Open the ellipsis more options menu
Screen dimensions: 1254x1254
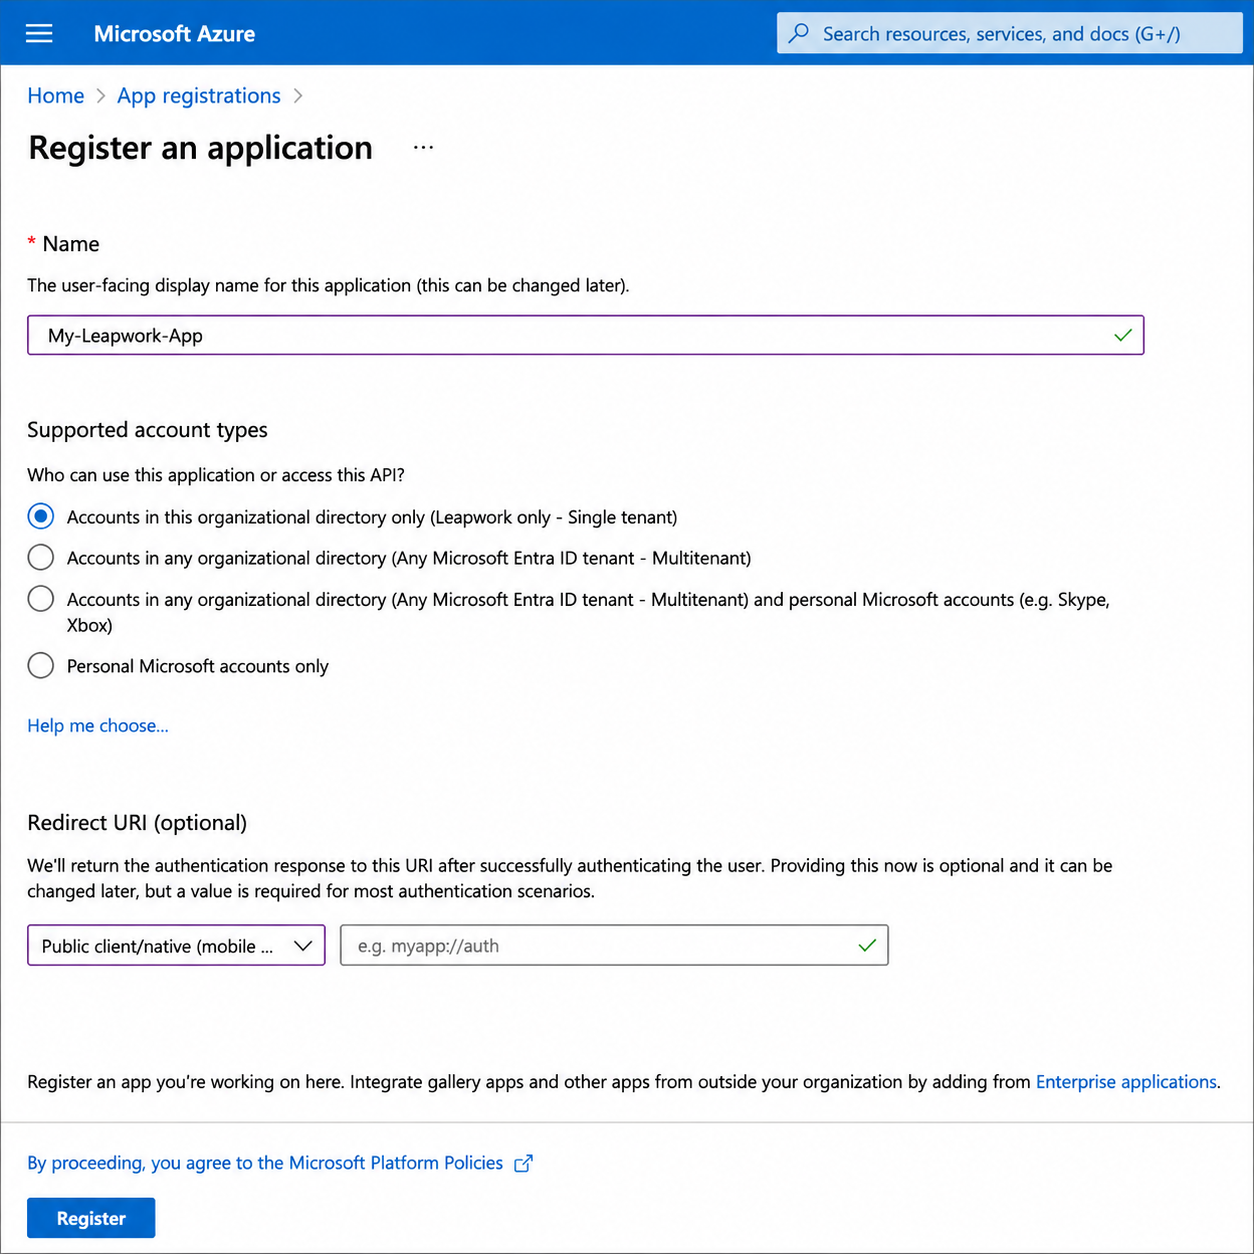tap(424, 147)
